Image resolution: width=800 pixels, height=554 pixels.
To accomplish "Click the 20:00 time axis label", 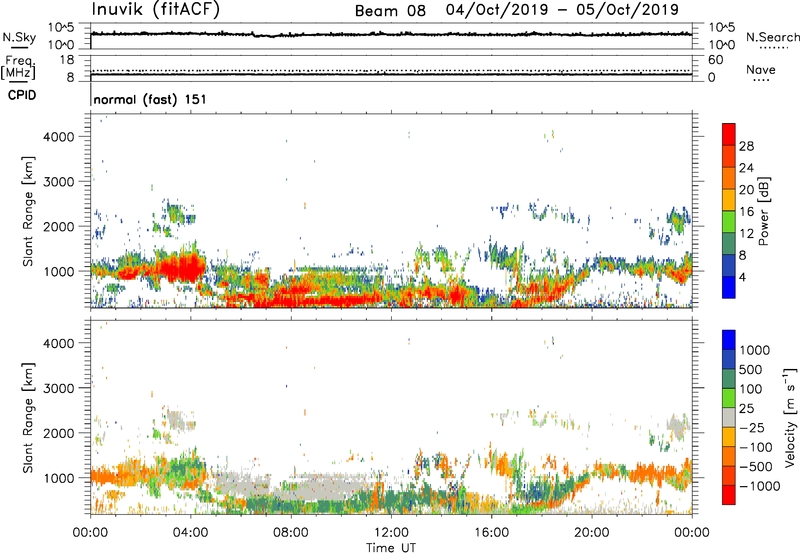I will (x=591, y=533).
